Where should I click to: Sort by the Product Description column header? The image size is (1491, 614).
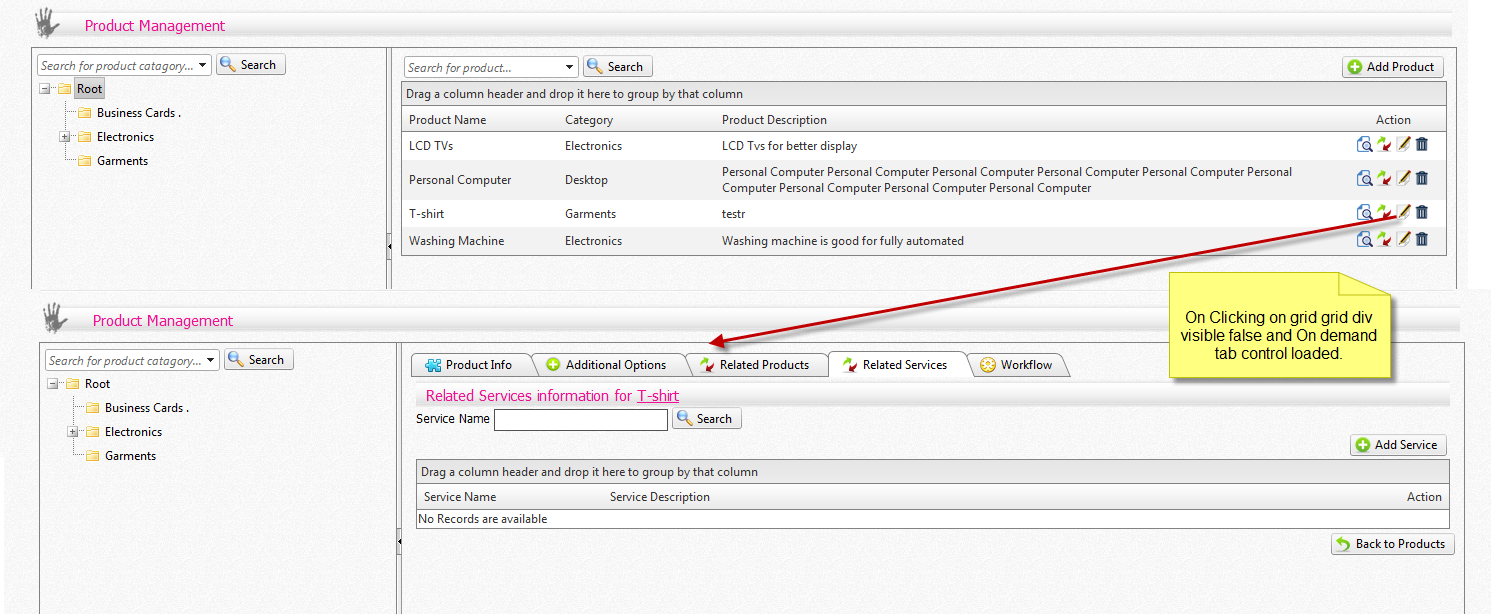pyautogui.click(x=774, y=120)
